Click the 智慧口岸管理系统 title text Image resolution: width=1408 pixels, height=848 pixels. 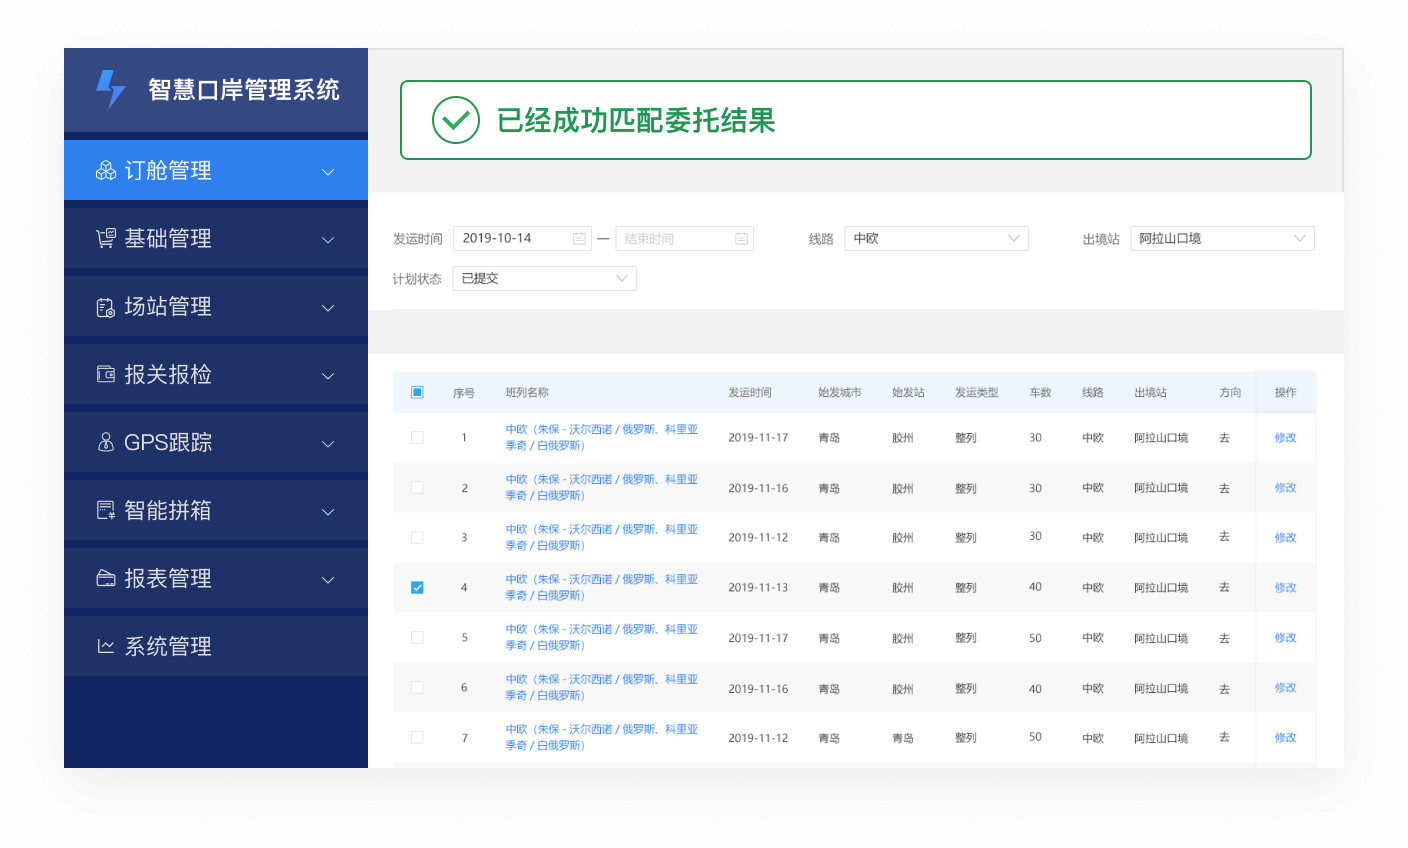(244, 89)
